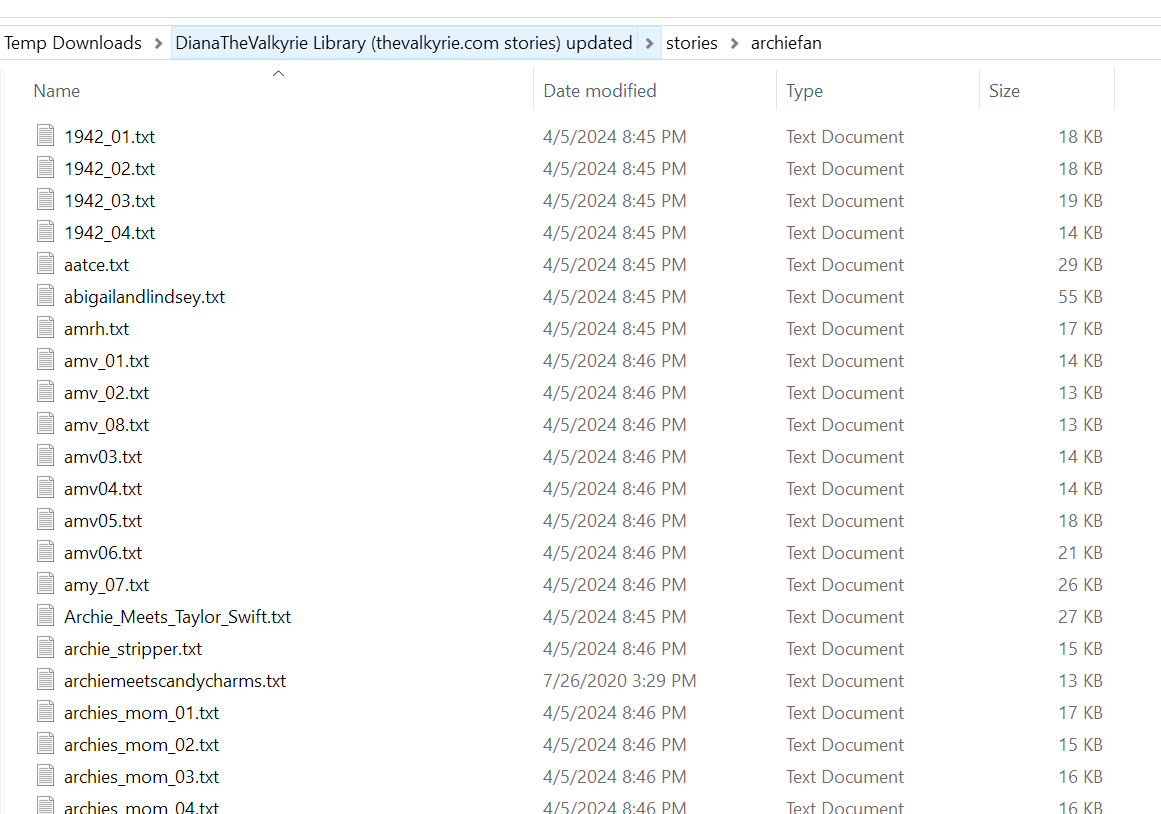The height and width of the screenshot is (814, 1161).
Task: Expand the chevron between stories and archiefan
Action: click(x=735, y=43)
